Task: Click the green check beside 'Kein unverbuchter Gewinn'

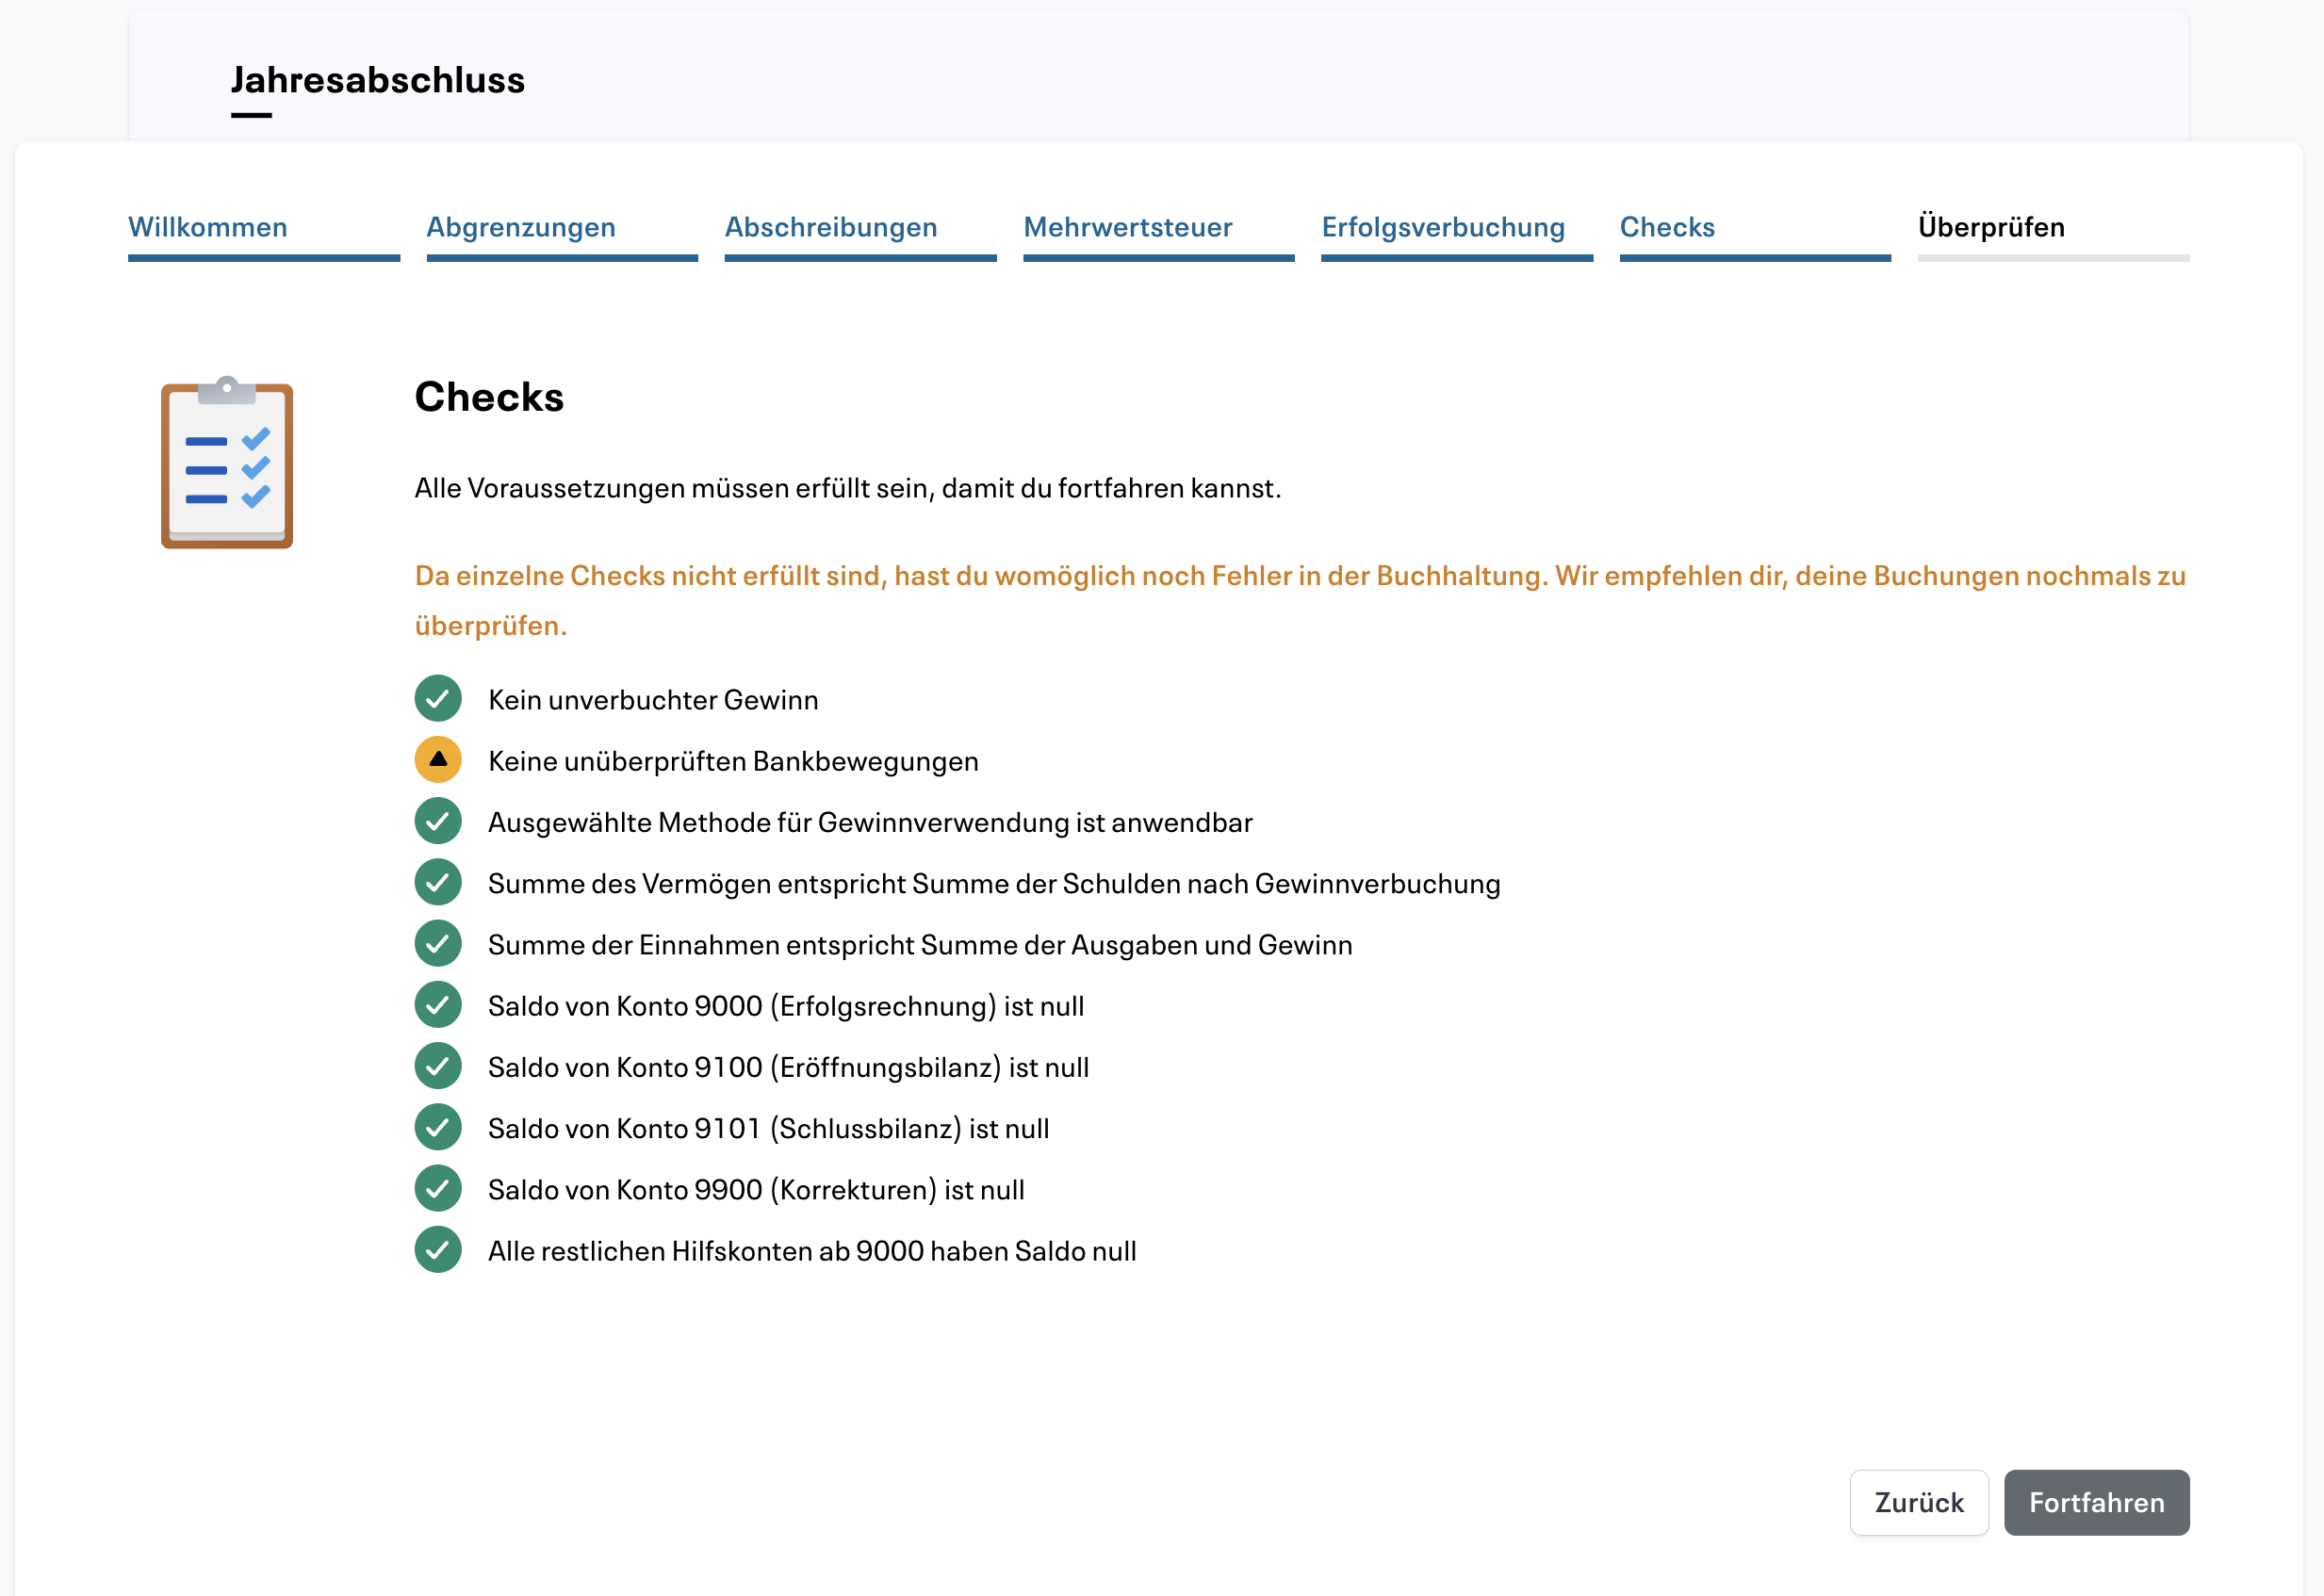Action: coord(437,698)
